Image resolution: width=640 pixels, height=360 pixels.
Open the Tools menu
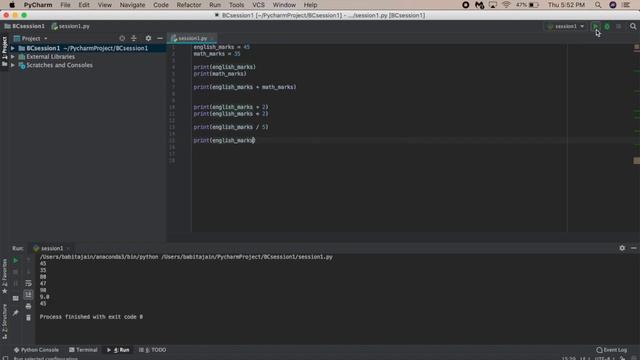point(236,5)
